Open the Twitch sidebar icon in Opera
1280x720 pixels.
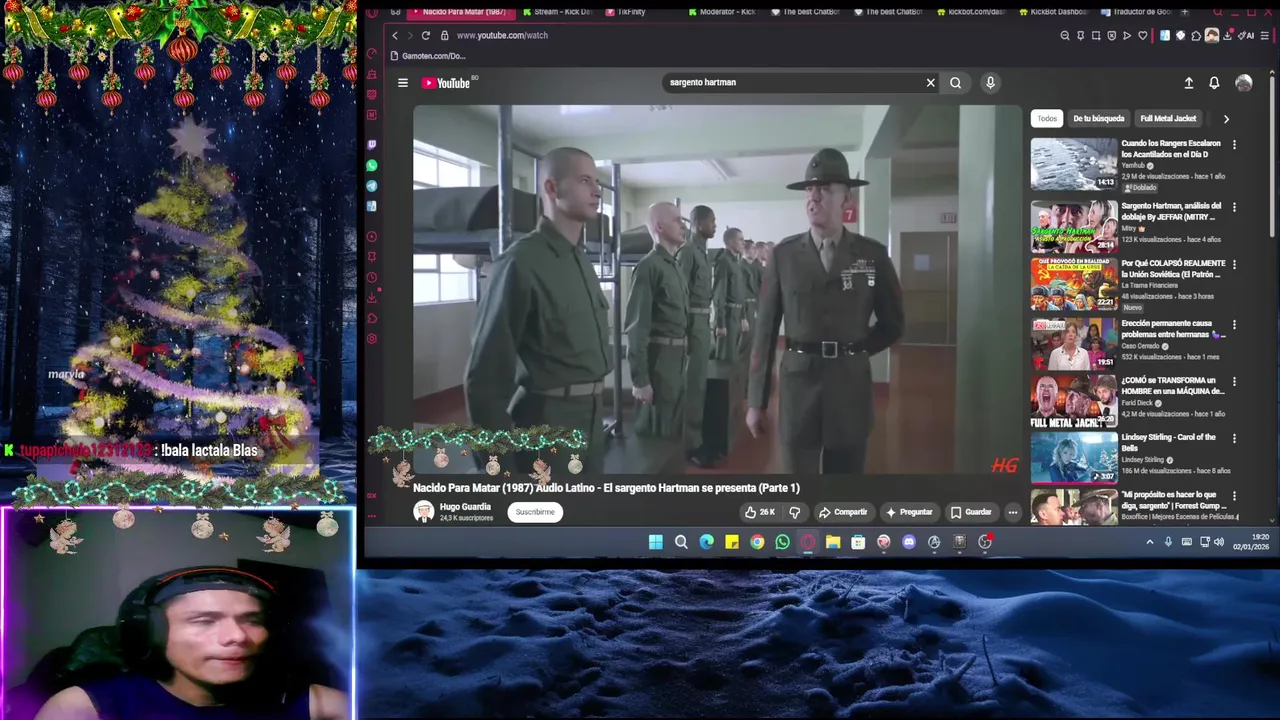372,145
